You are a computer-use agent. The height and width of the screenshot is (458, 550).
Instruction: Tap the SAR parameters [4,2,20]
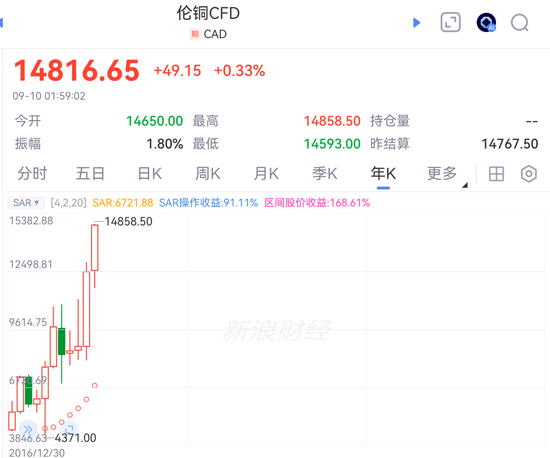click(68, 203)
